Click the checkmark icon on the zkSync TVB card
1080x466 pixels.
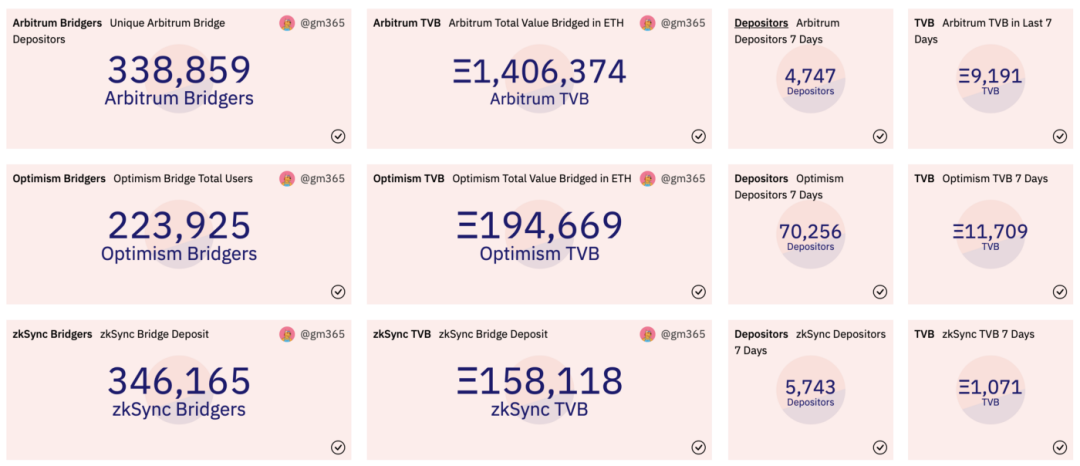[698, 447]
